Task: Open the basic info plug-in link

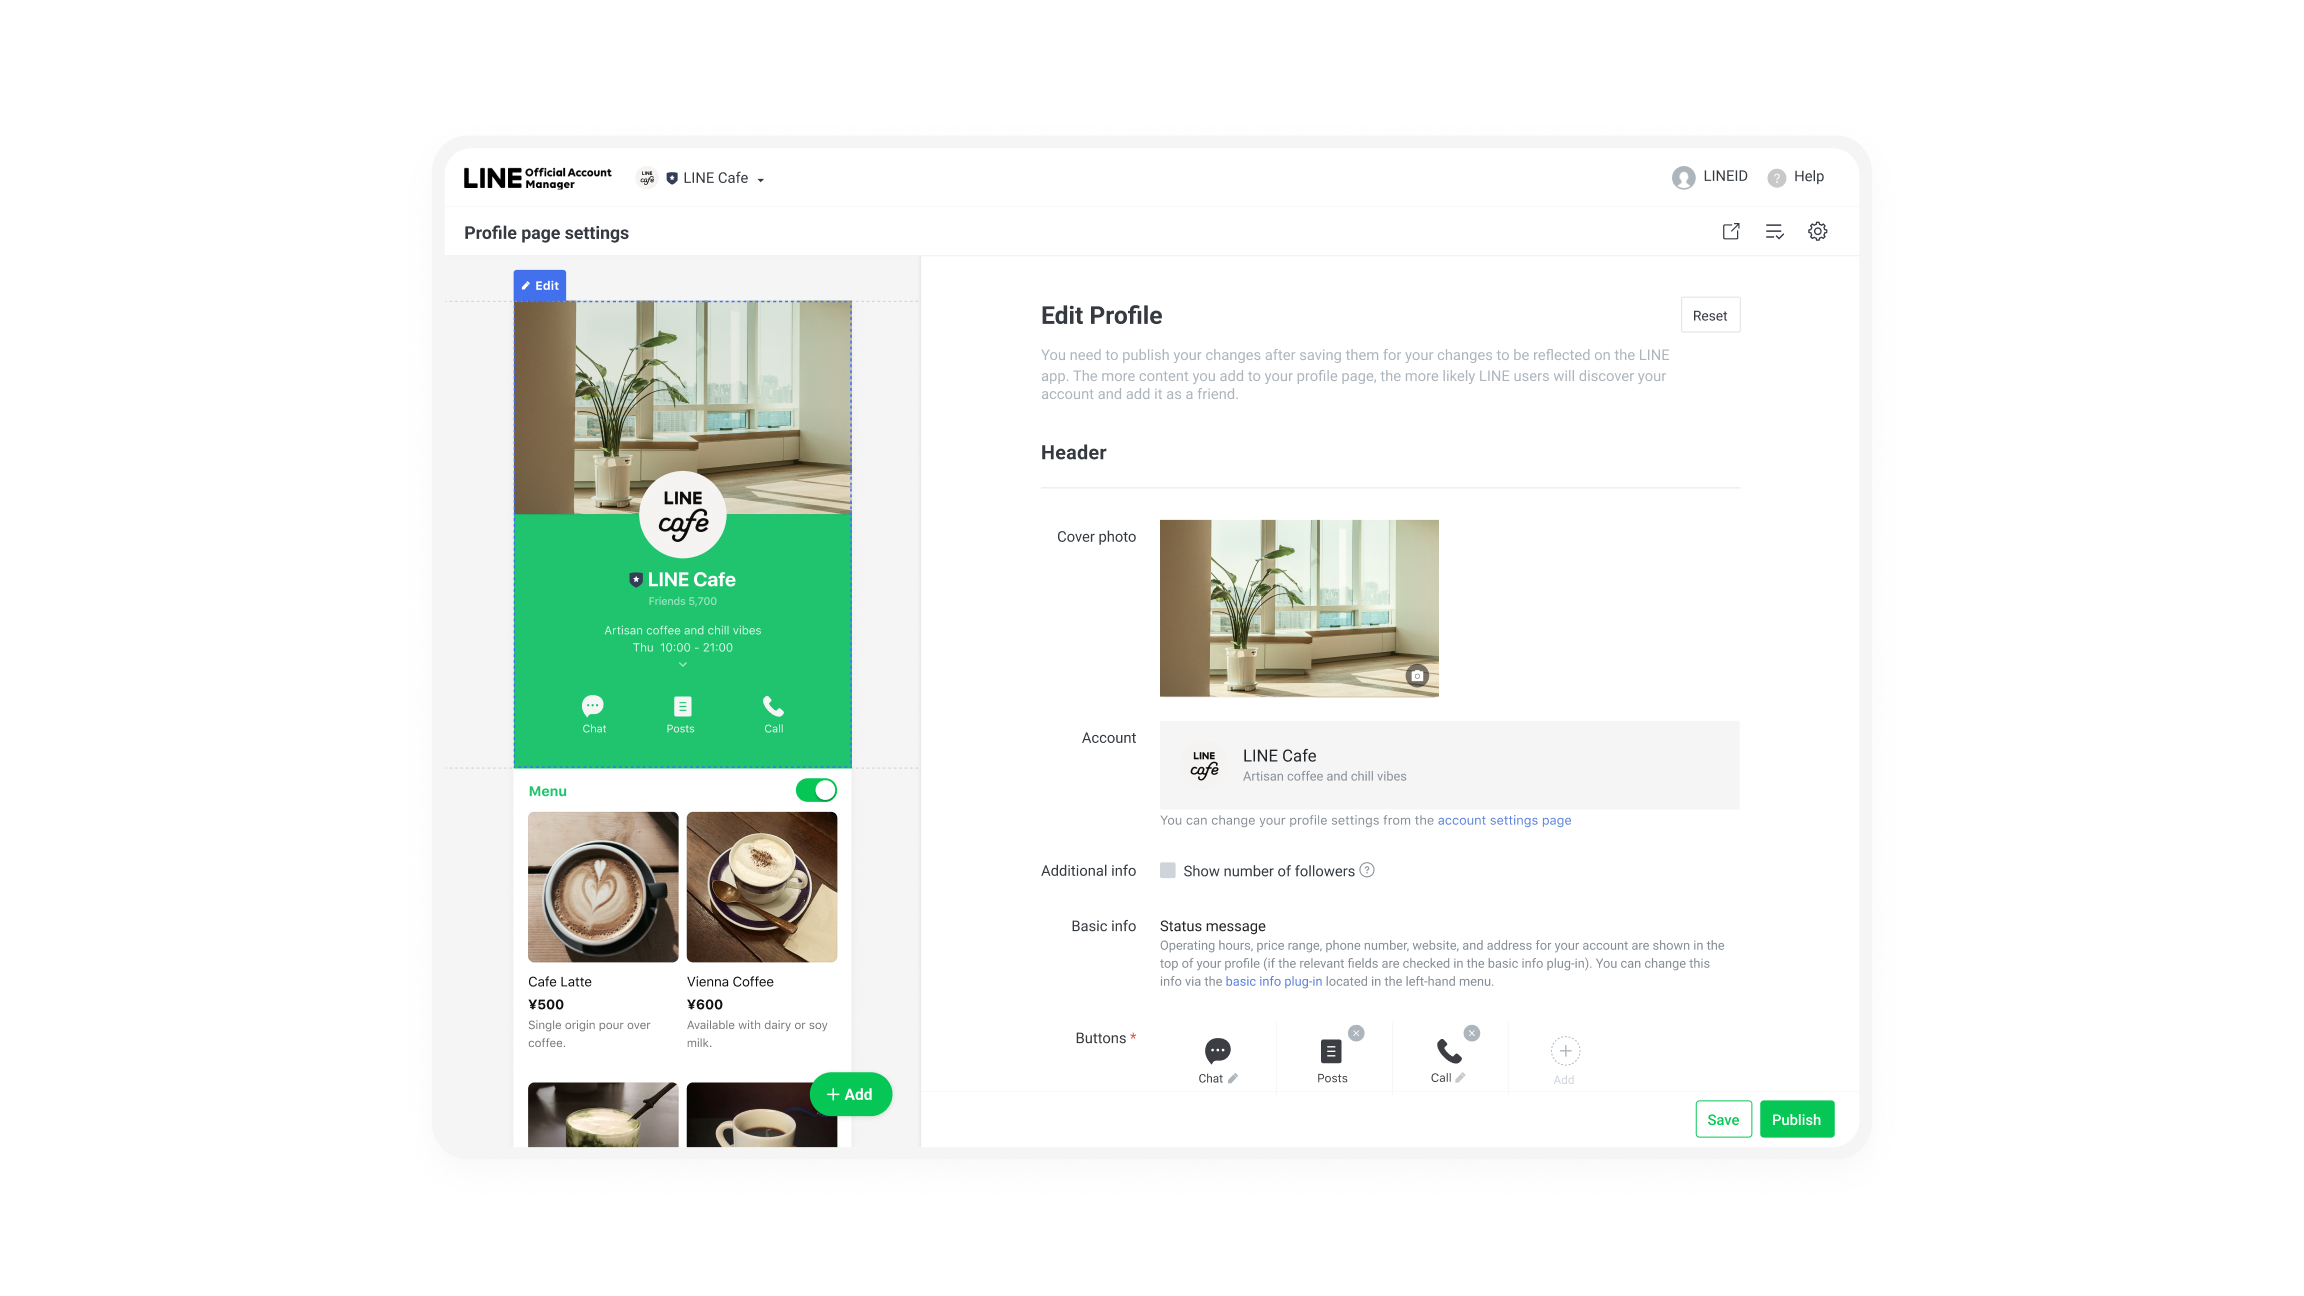Action: (x=1273, y=981)
